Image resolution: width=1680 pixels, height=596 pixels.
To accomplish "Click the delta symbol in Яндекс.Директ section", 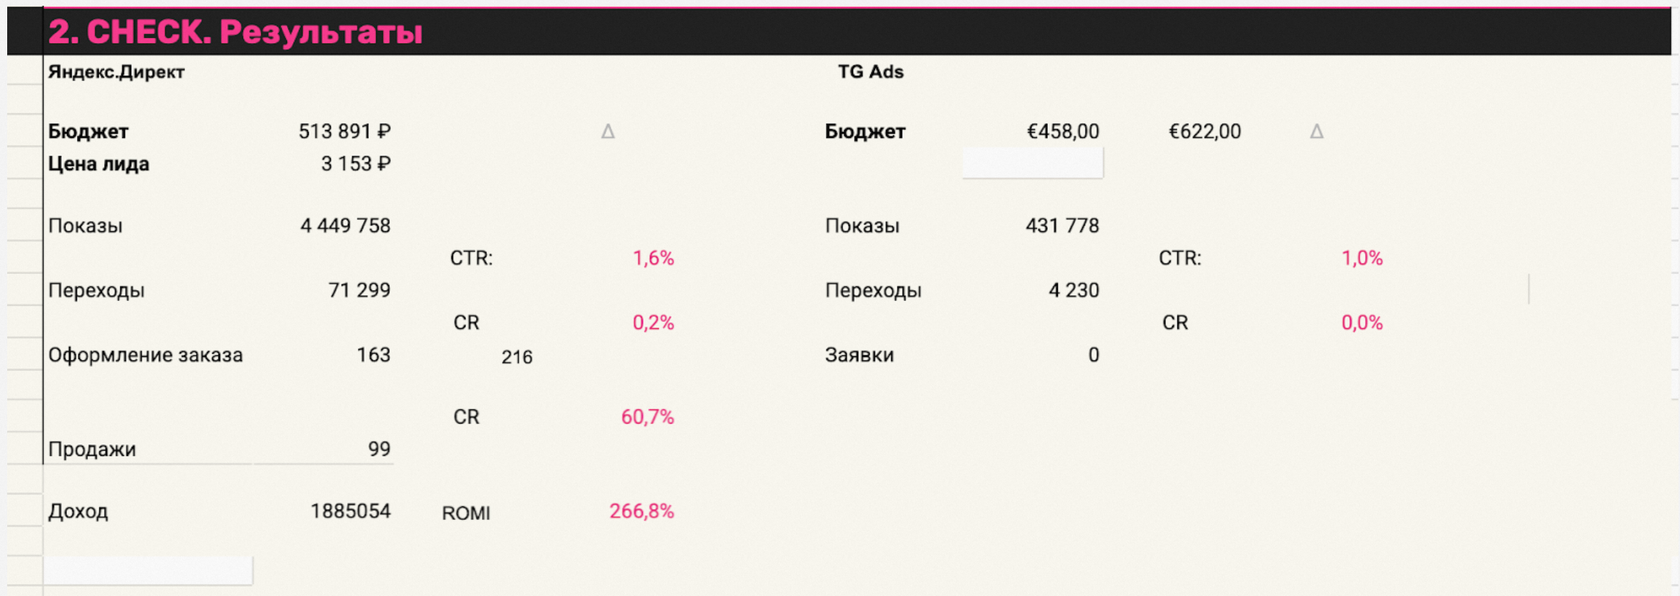I will [607, 131].
